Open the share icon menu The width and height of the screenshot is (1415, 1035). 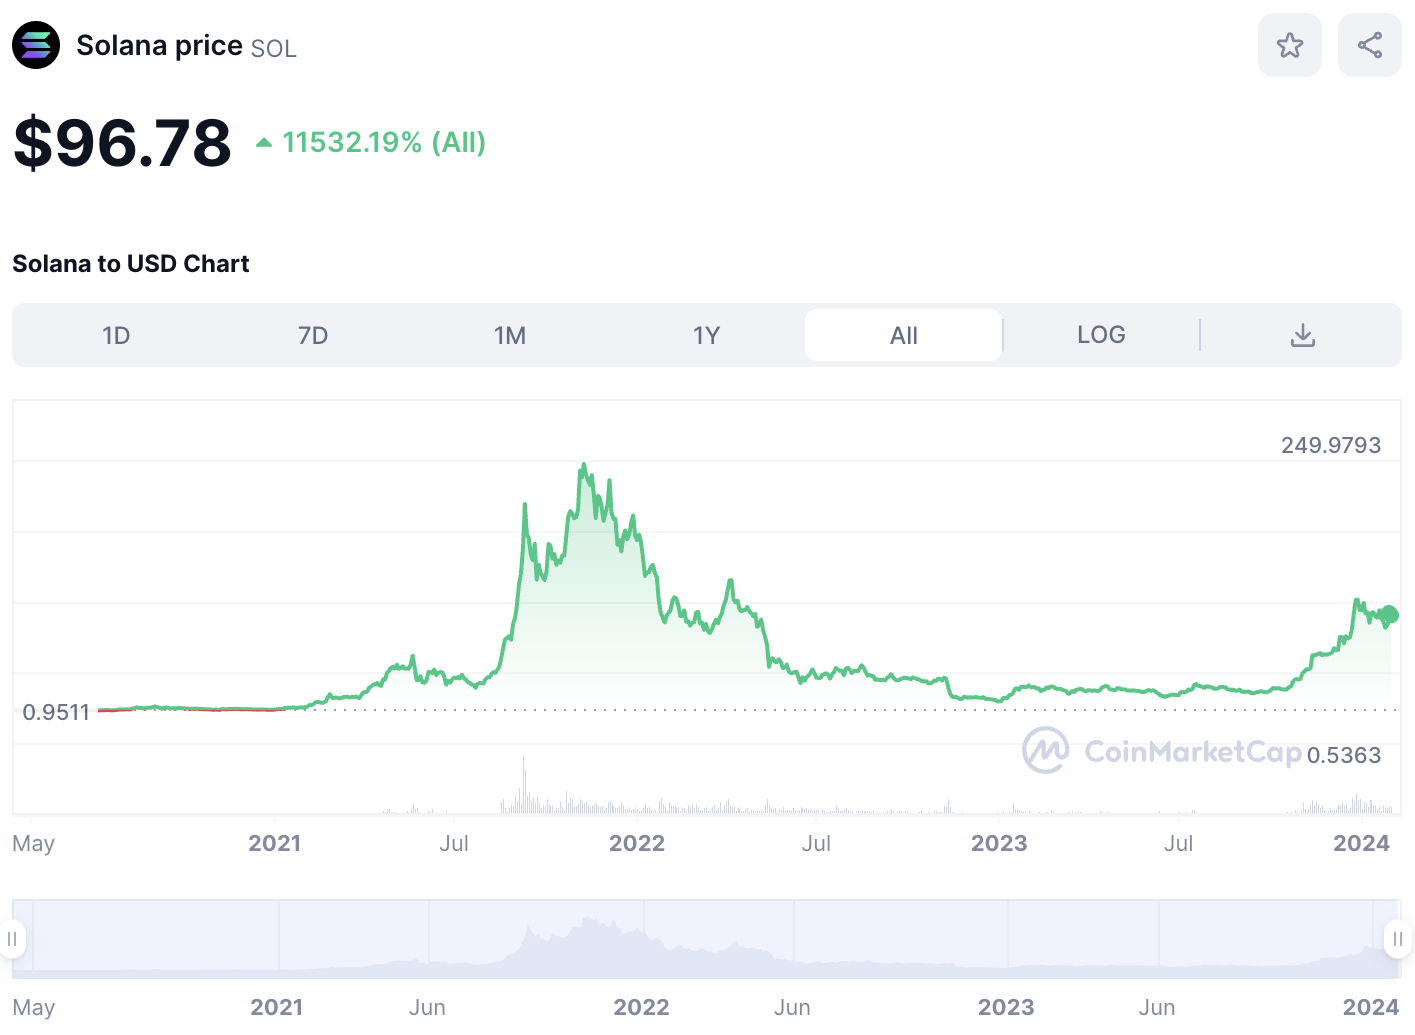1370,45
